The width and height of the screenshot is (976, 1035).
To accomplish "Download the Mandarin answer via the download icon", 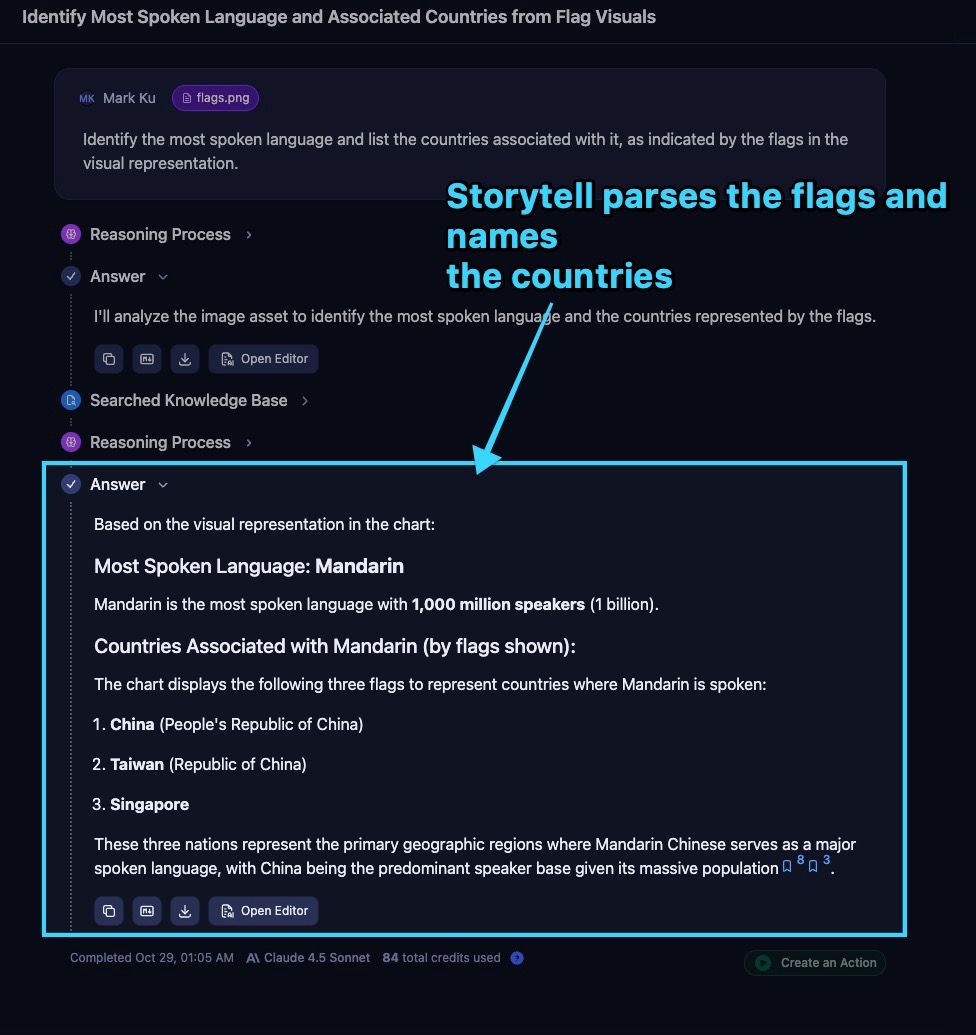I will 184,911.
